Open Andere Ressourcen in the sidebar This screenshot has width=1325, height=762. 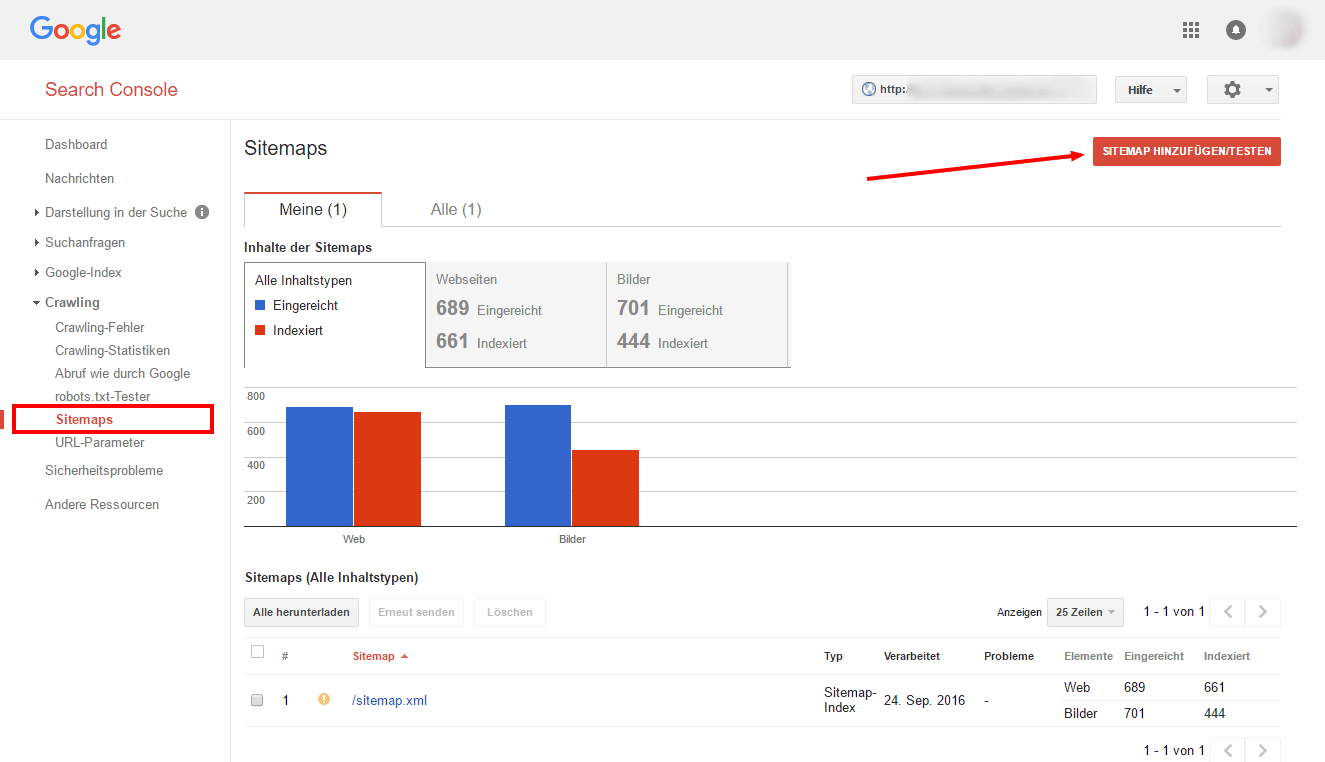[102, 504]
